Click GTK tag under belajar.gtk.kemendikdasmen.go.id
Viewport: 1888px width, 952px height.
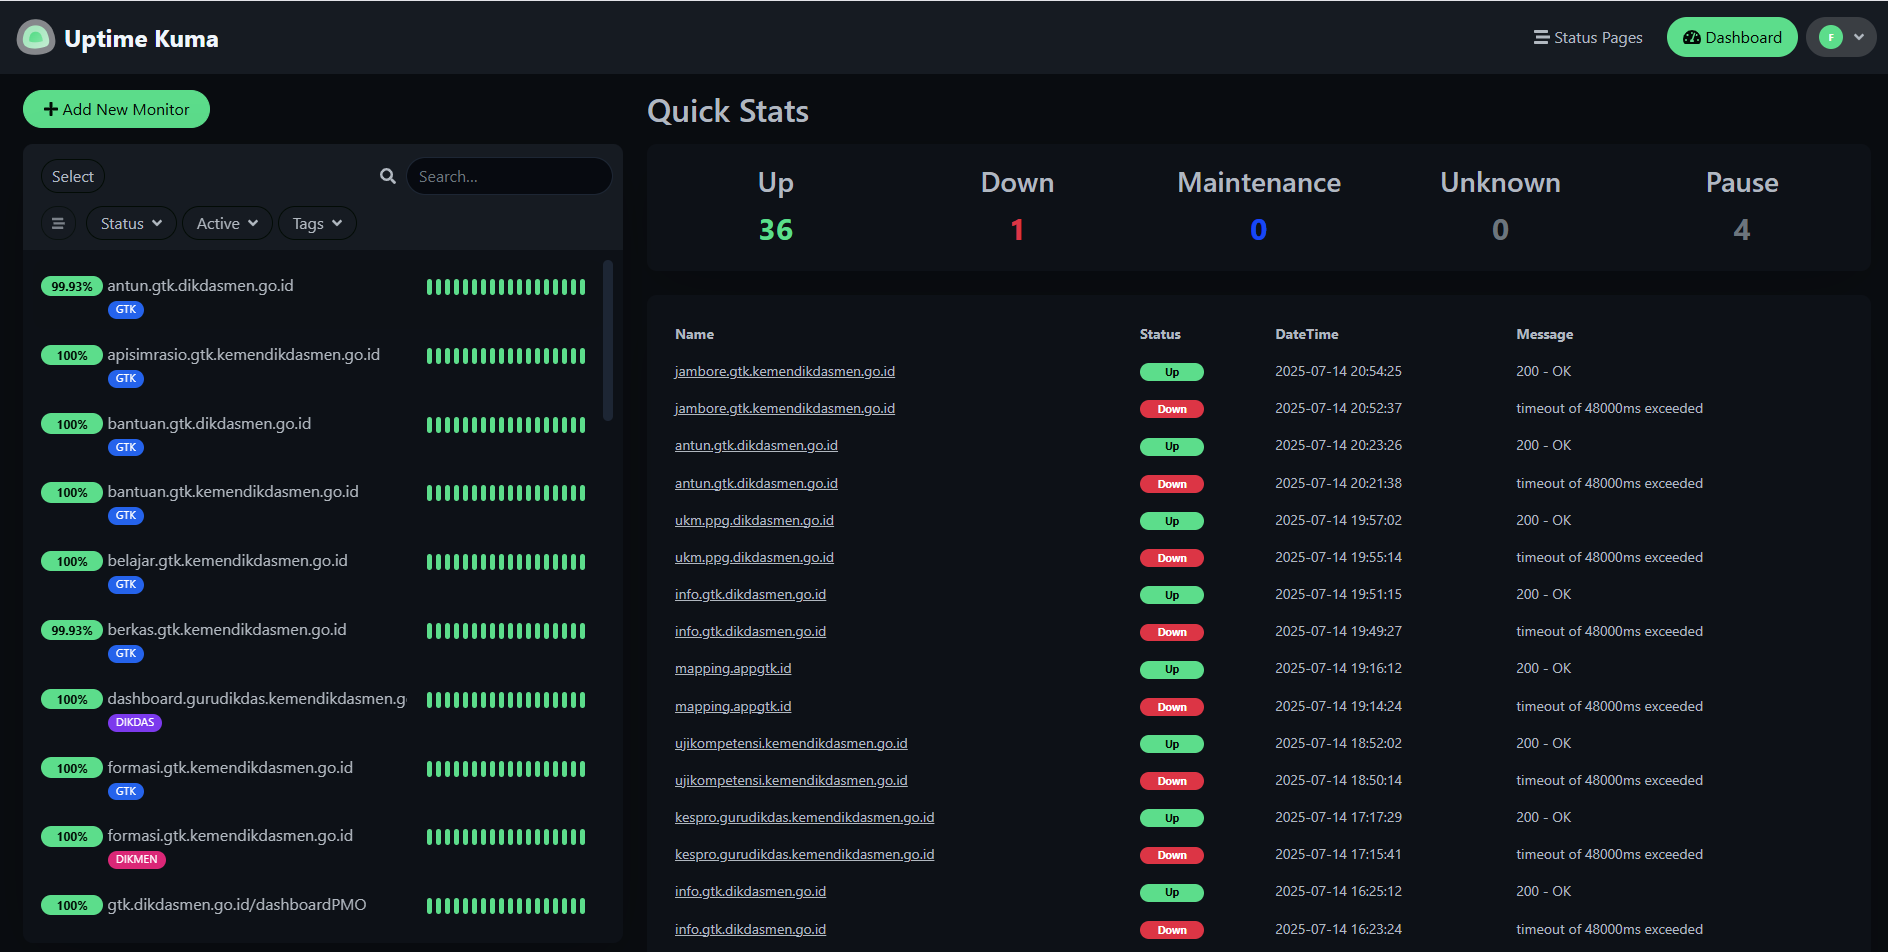(x=126, y=584)
